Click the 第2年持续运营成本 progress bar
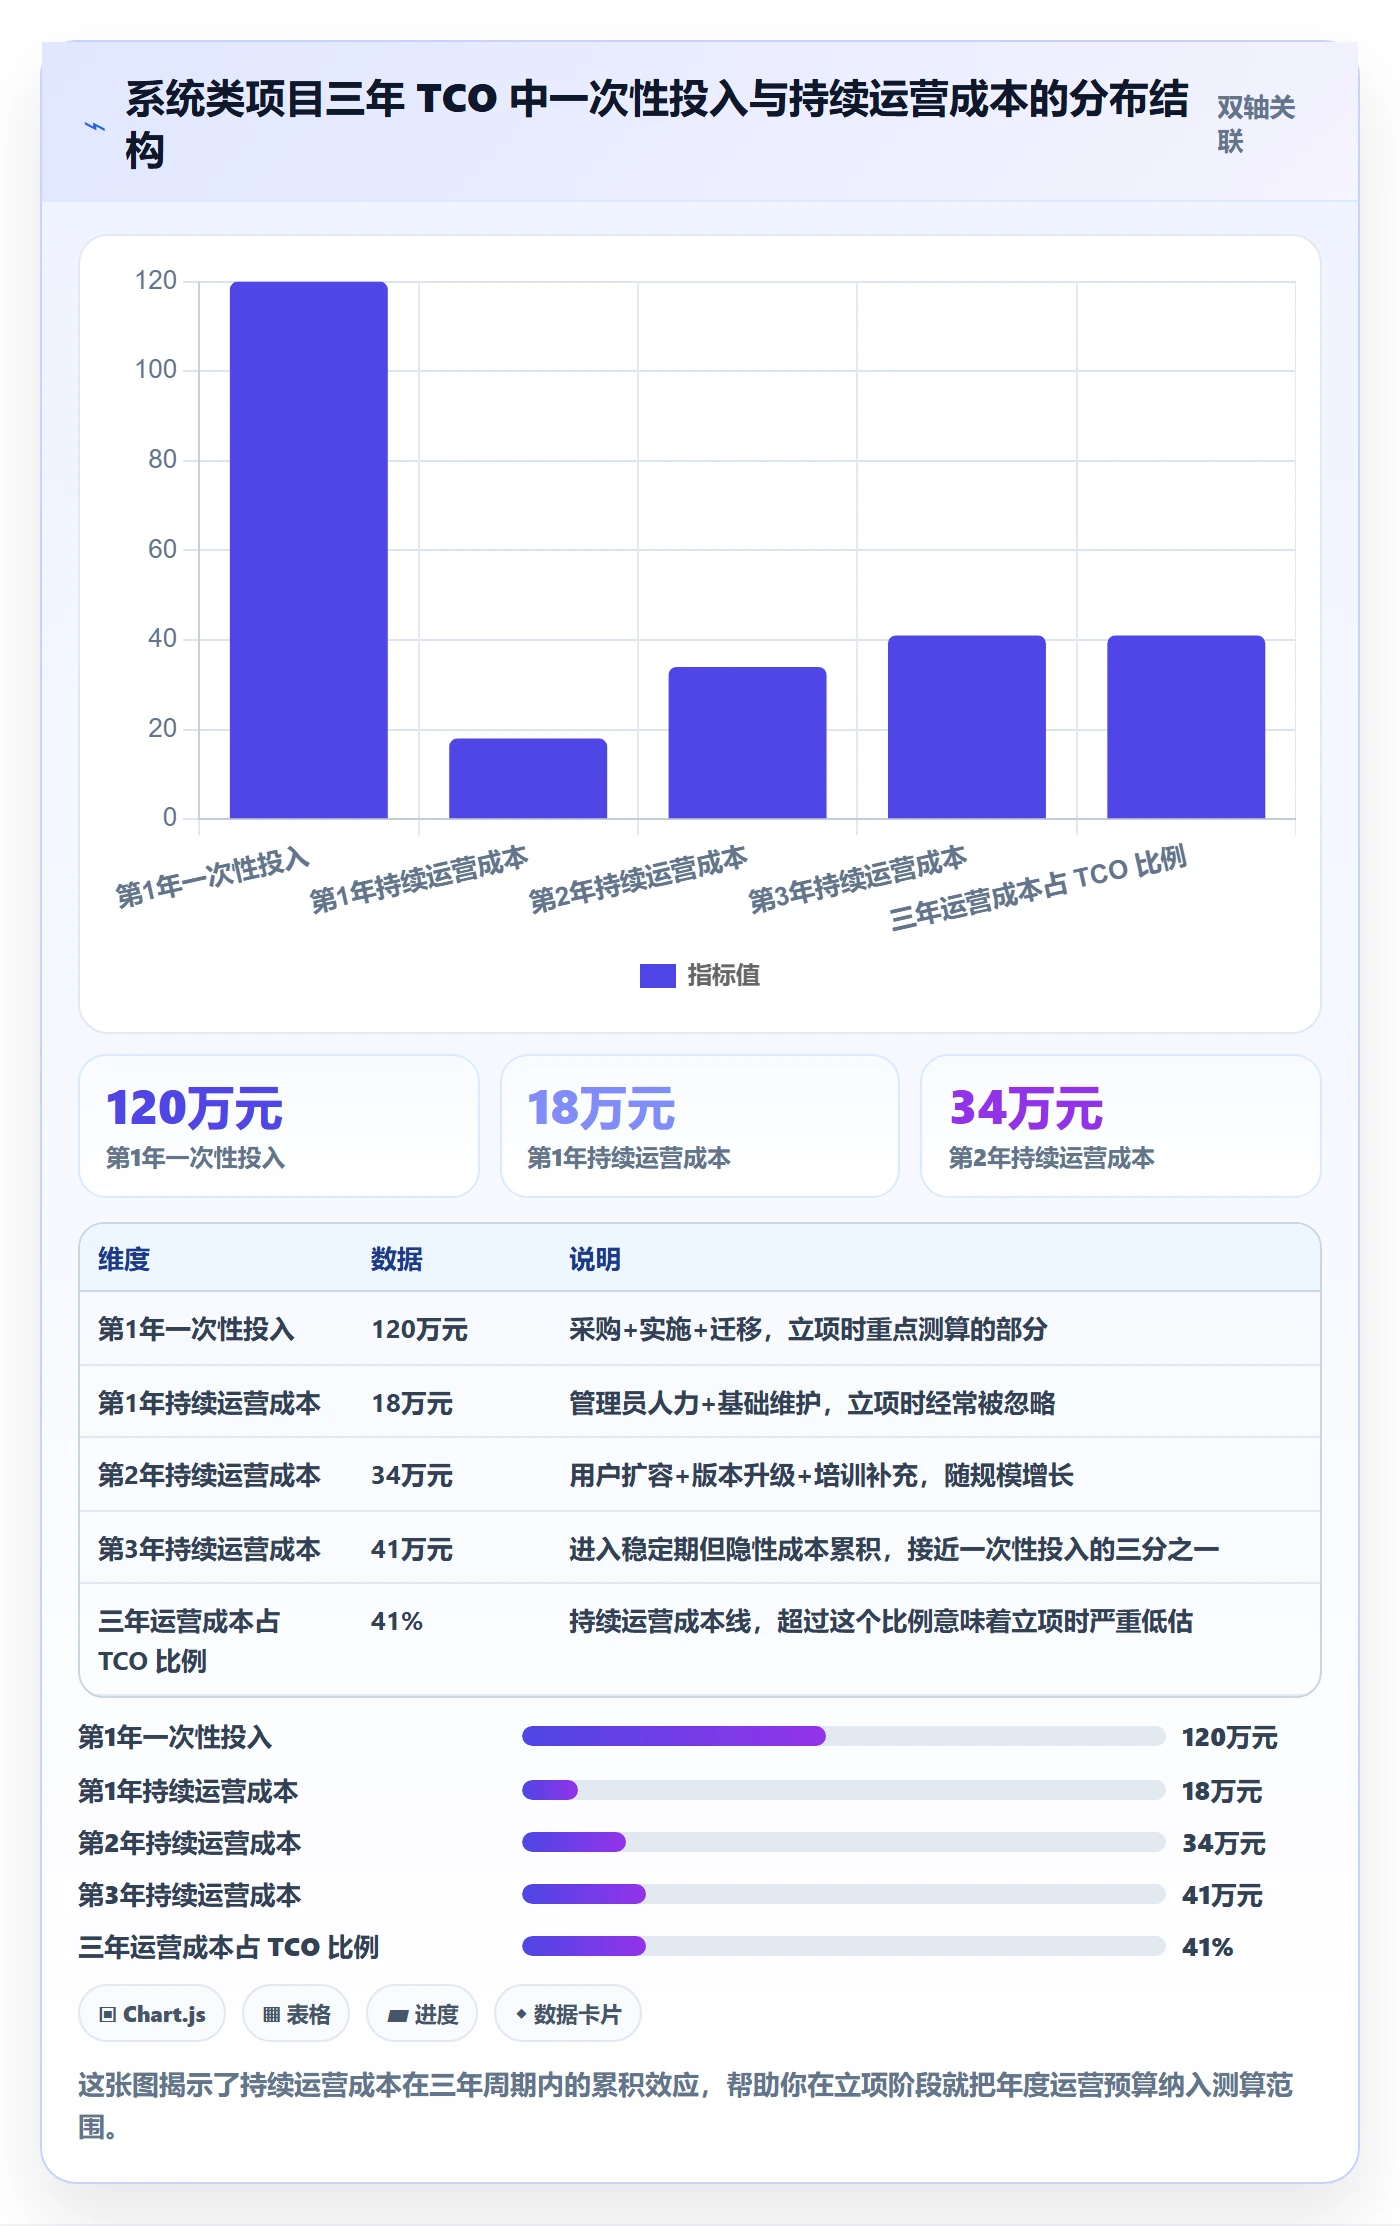 pos(843,1842)
